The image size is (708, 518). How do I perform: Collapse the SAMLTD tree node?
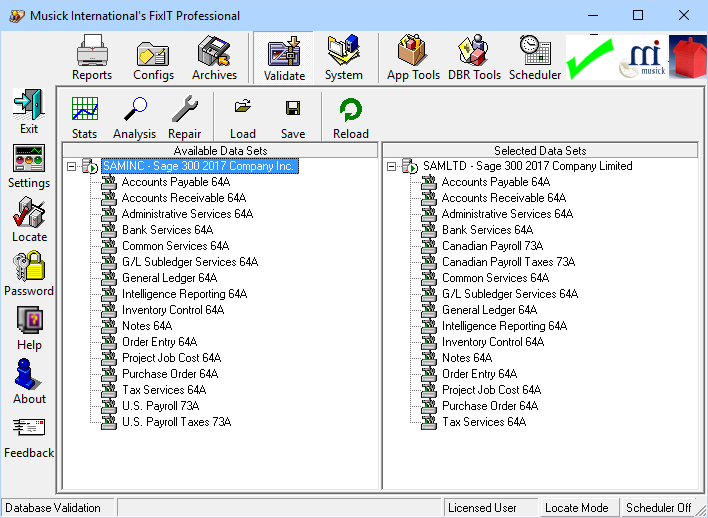coord(391,167)
